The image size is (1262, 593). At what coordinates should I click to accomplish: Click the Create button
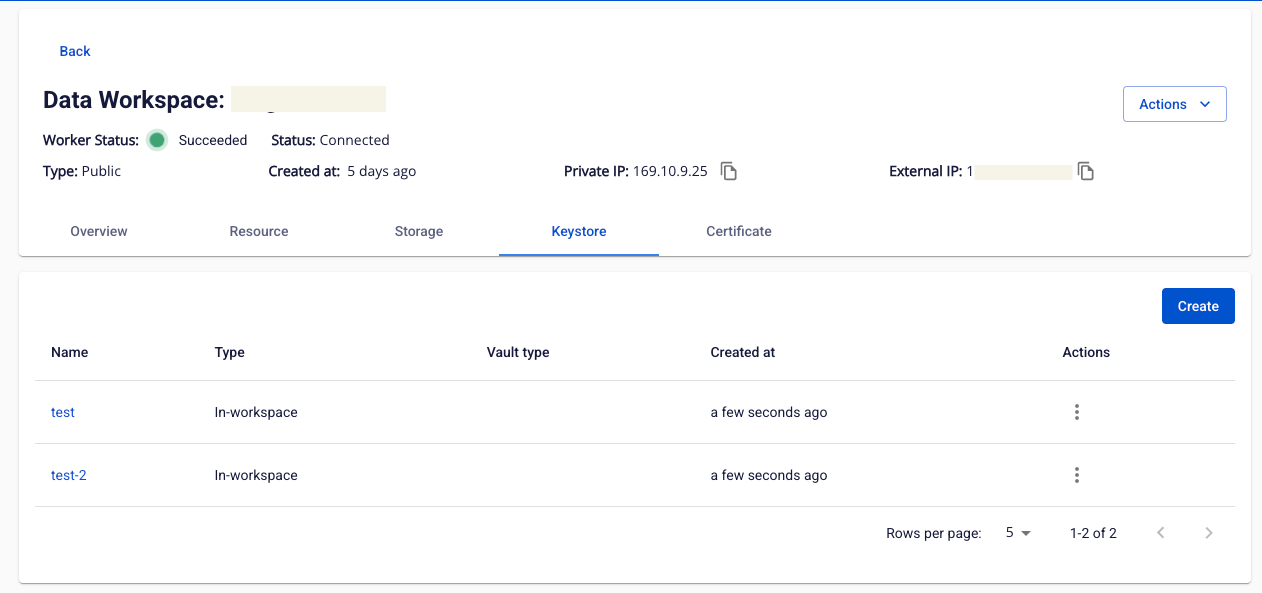(x=1198, y=306)
